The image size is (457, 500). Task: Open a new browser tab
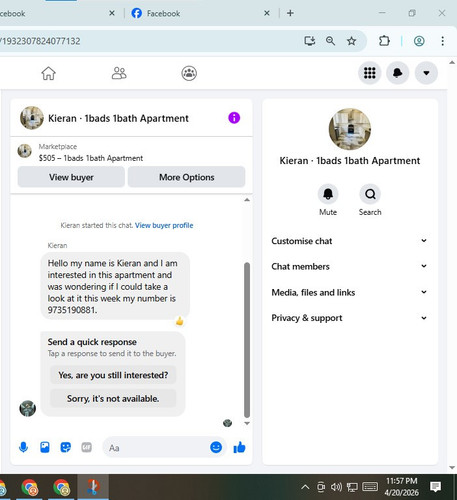[x=290, y=13]
